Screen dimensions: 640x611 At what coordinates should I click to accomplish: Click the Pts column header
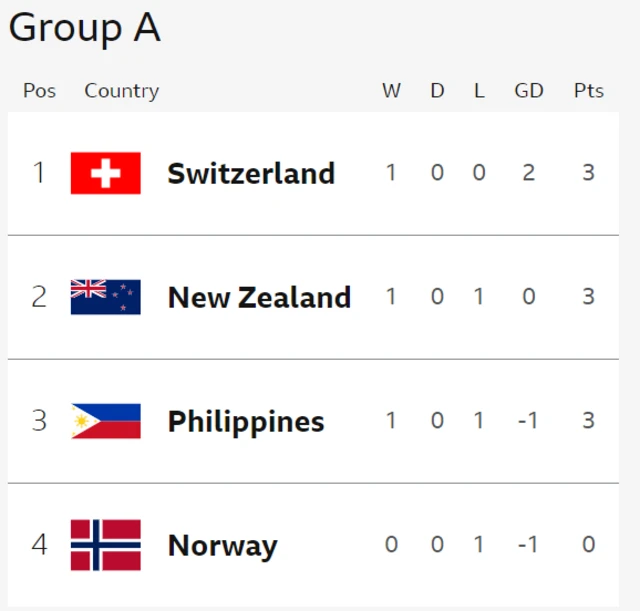click(589, 91)
